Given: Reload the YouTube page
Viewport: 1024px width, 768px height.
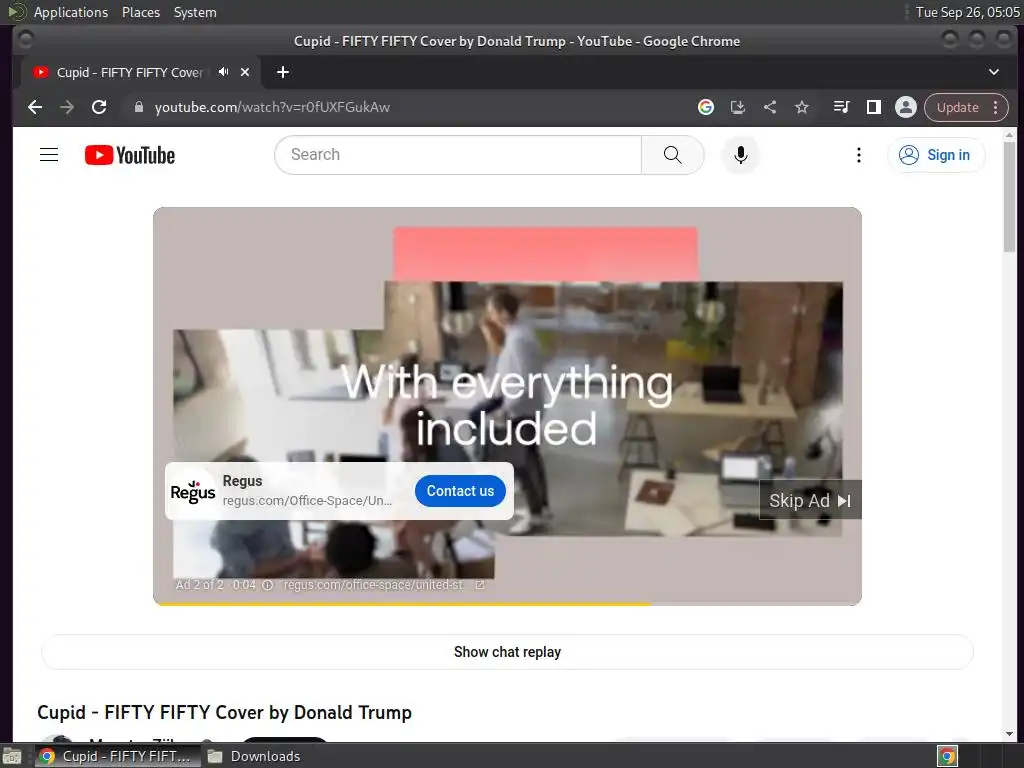Looking at the screenshot, I should point(99,107).
